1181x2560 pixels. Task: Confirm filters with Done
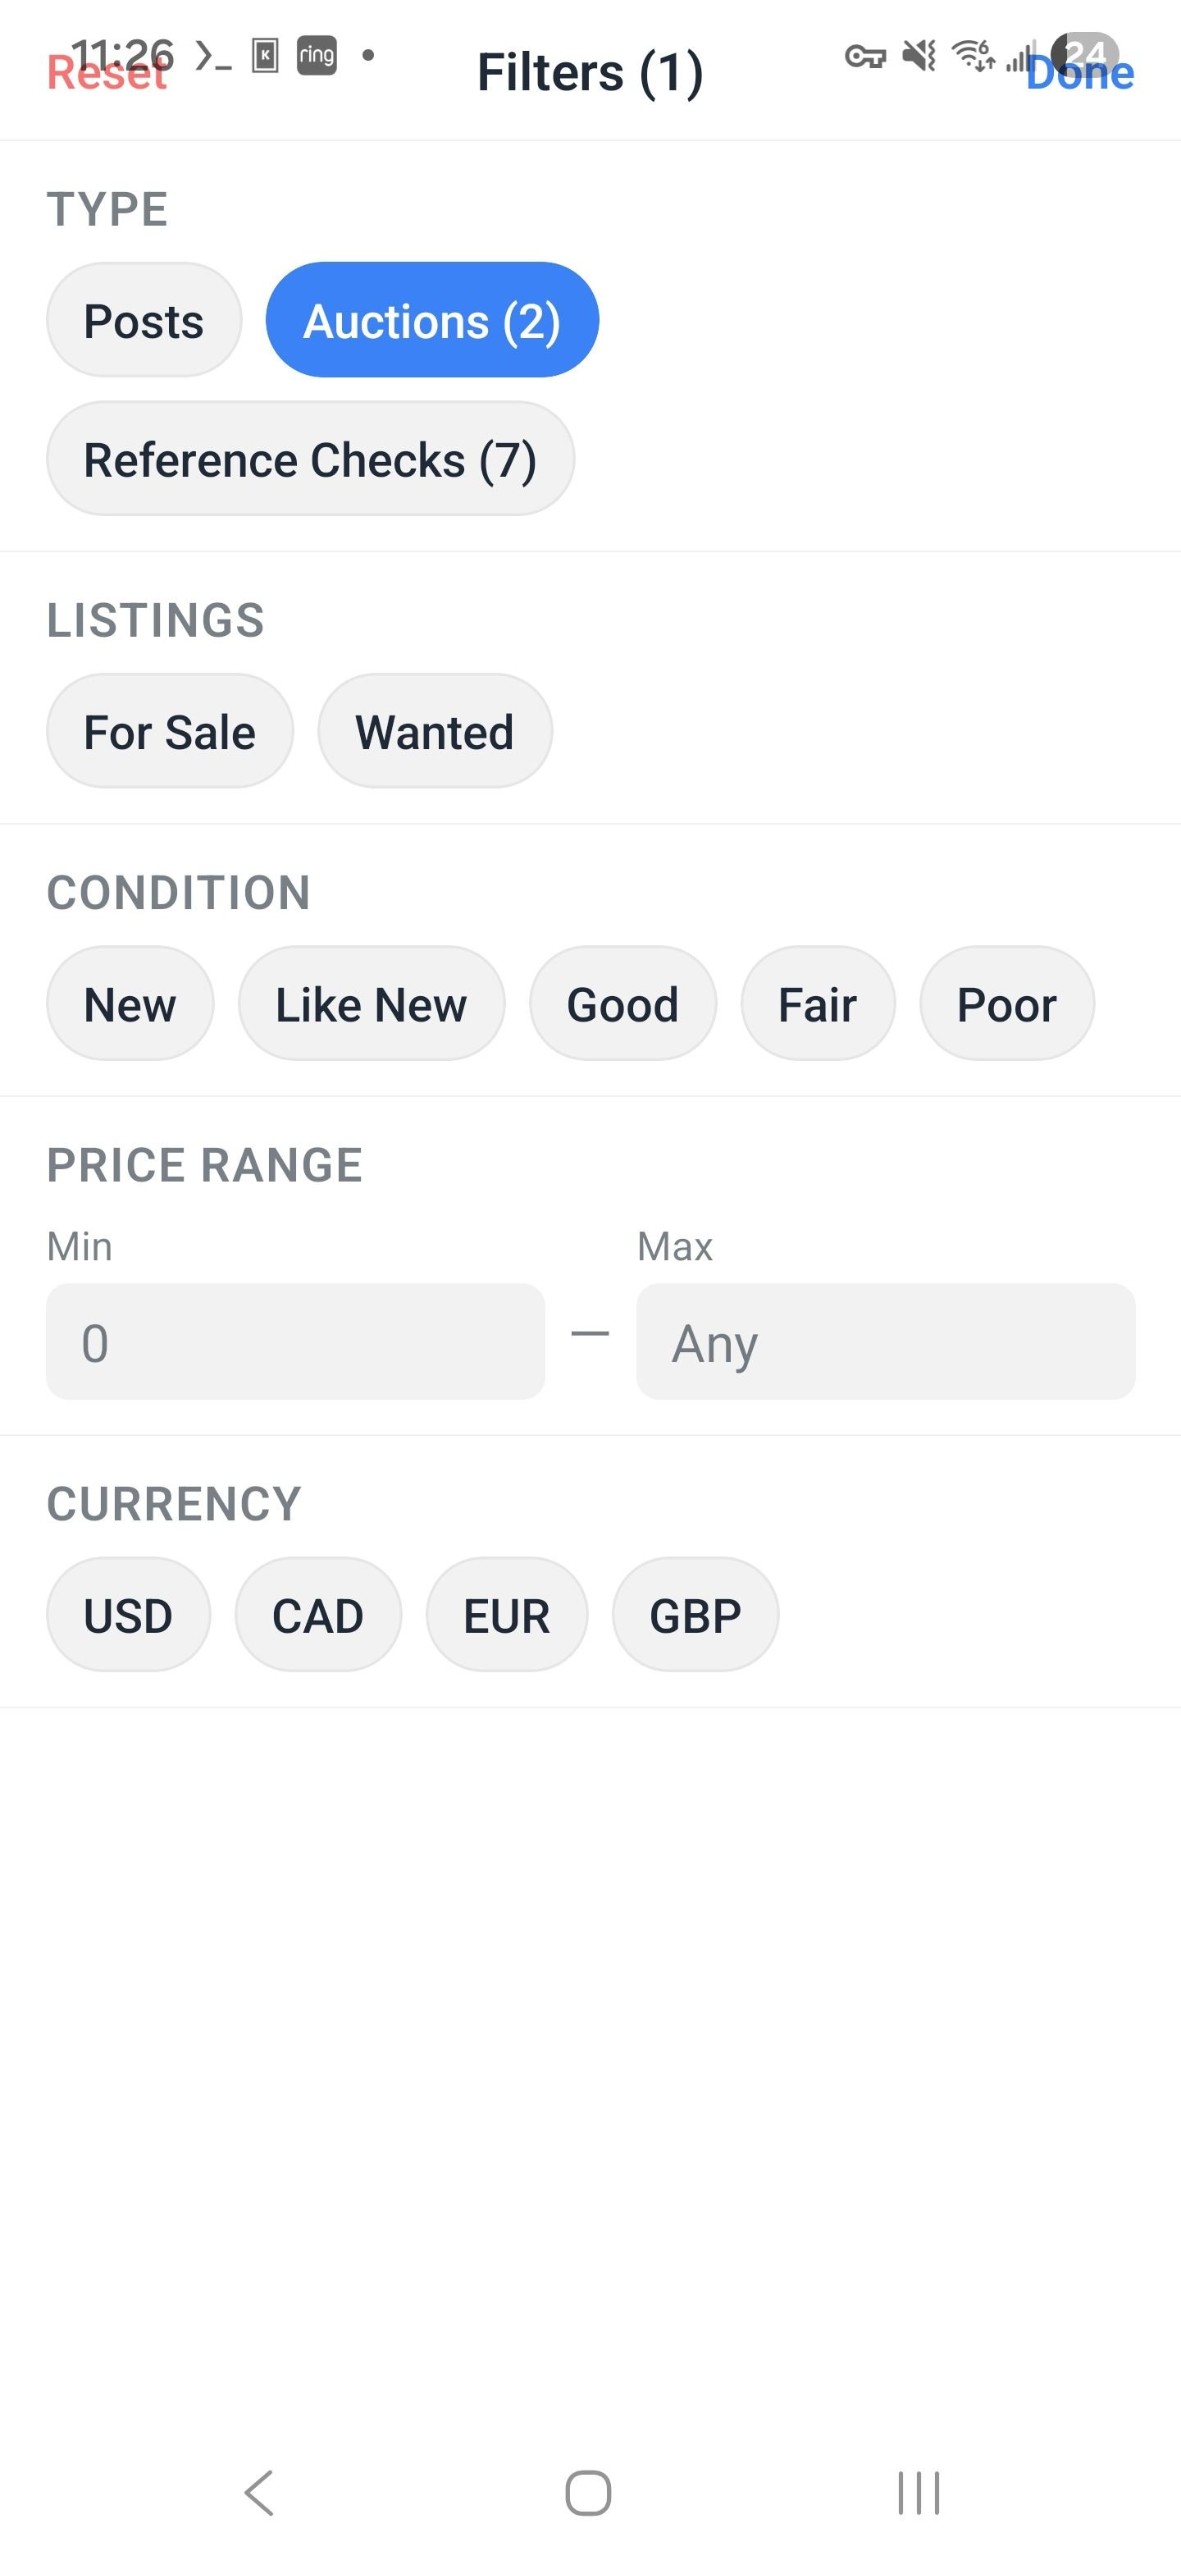[x=1080, y=74]
